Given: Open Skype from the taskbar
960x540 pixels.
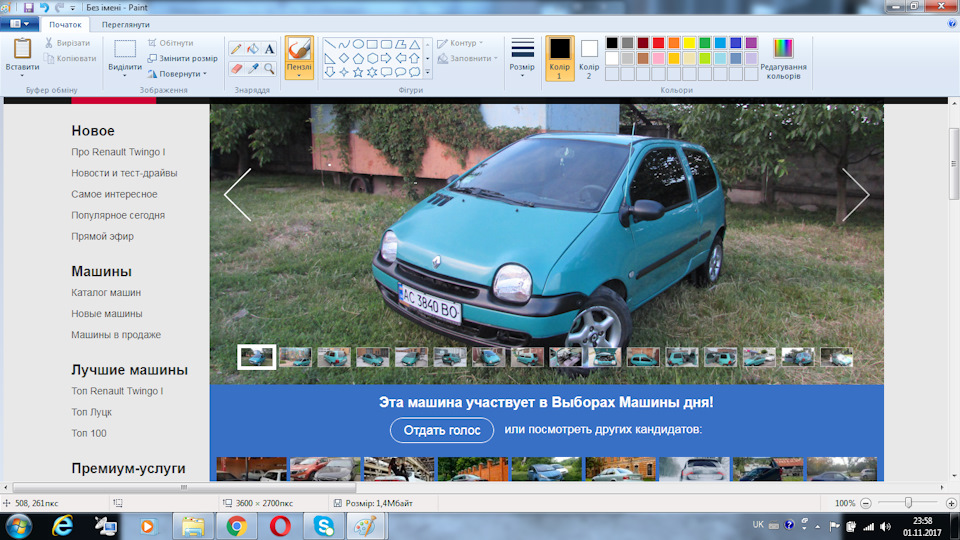Looking at the screenshot, I should [323, 526].
